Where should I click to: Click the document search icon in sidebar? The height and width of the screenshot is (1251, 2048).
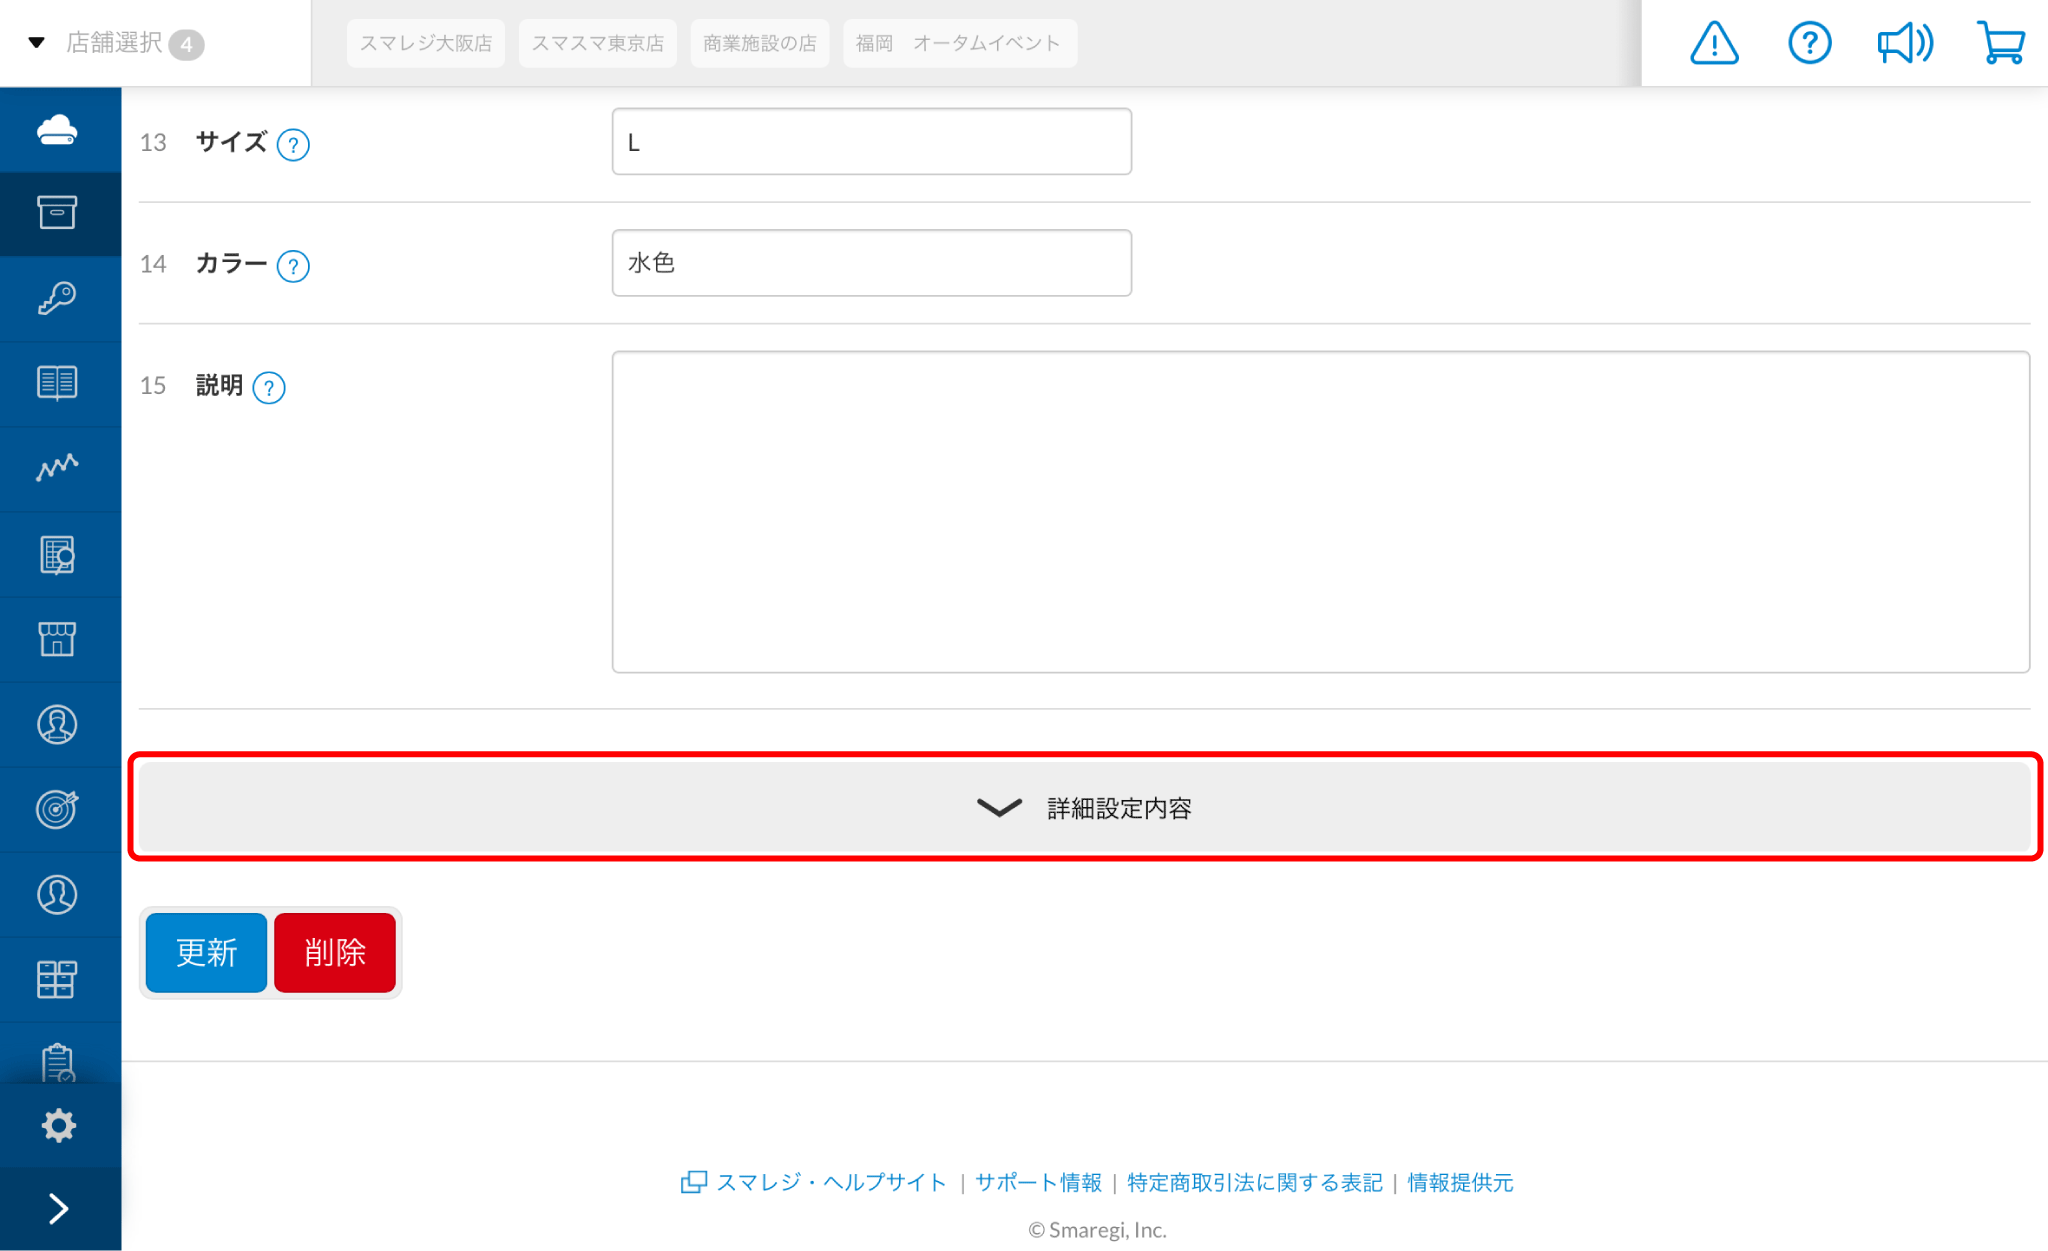click(58, 554)
